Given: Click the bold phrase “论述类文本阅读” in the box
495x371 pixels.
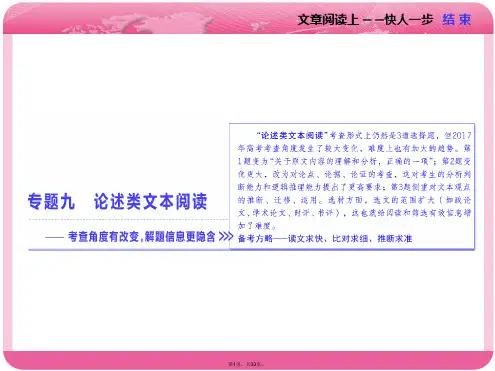Looking at the screenshot, I should [x=292, y=135].
